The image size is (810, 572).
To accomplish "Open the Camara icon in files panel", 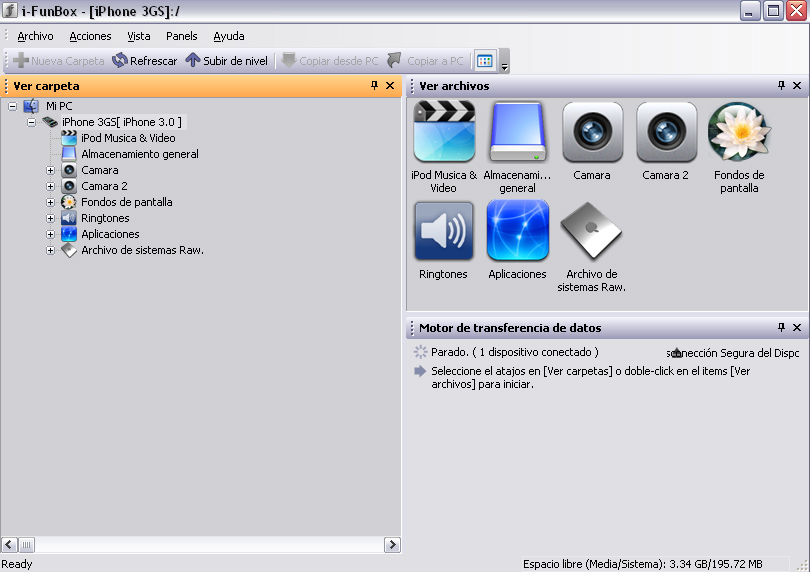I will (592, 132).
